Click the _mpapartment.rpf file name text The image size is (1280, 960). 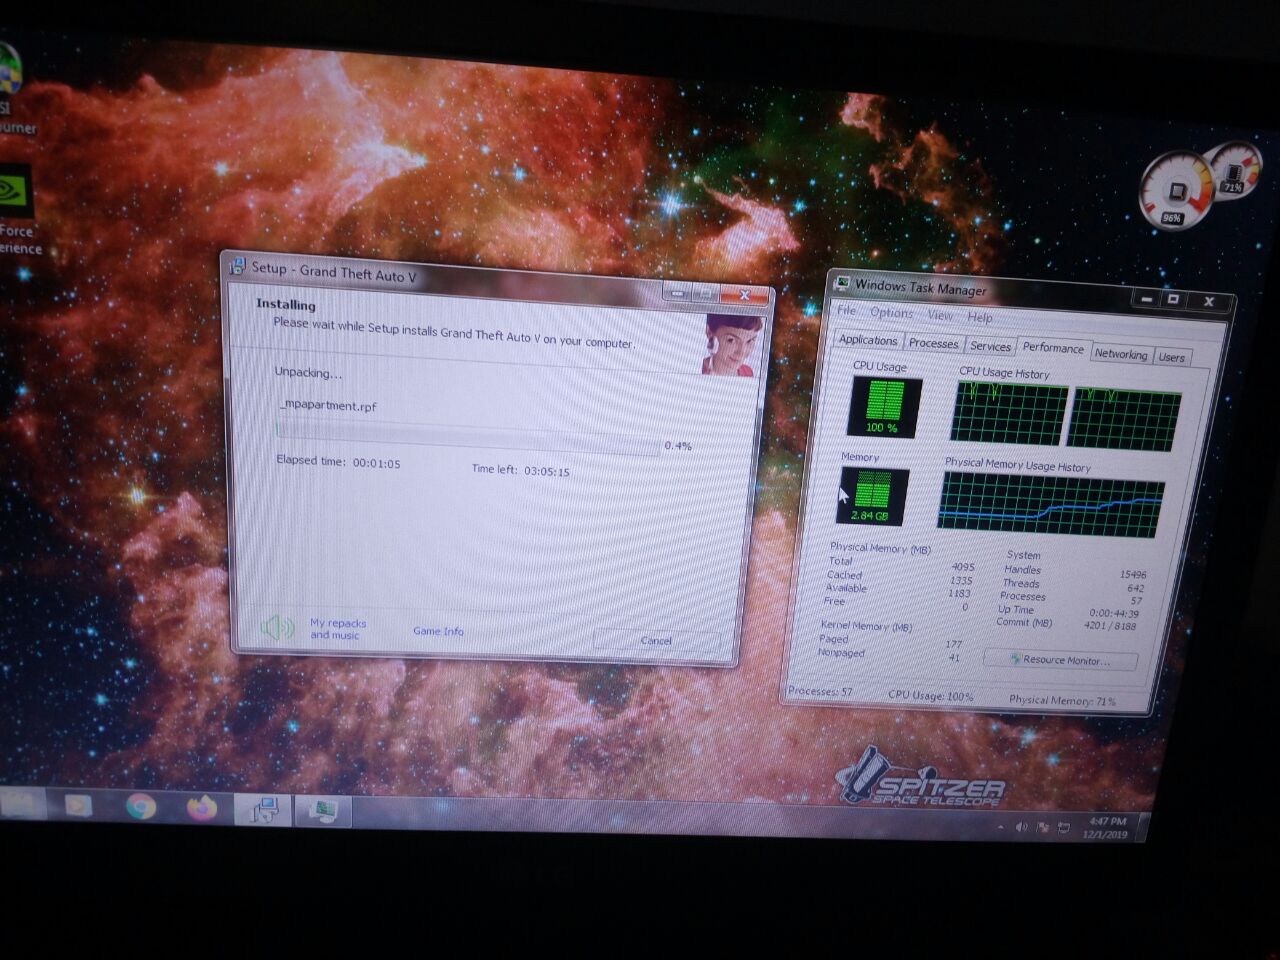tap(328, 405)
